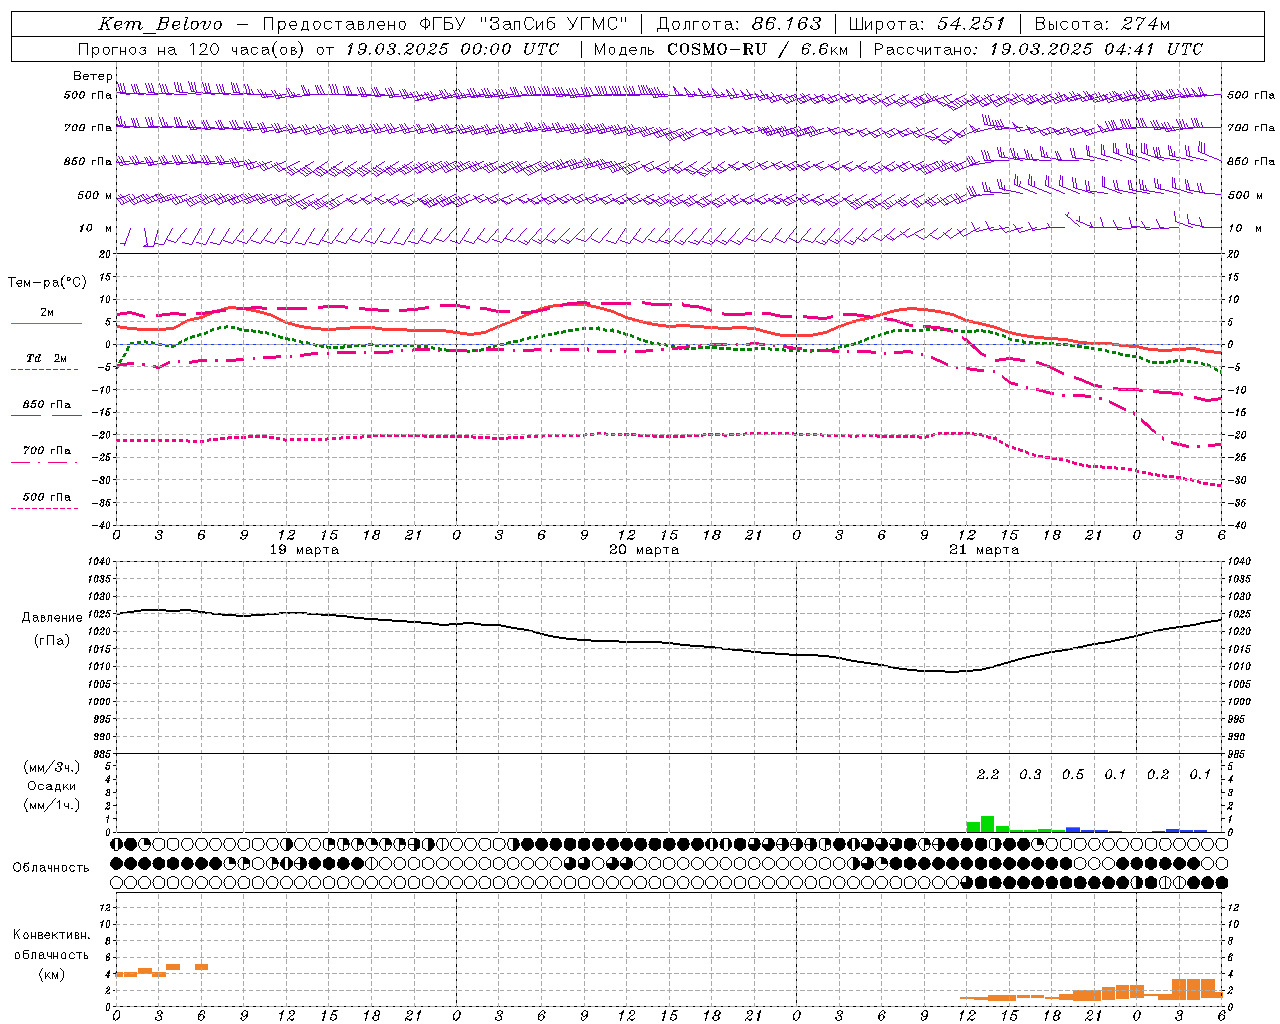
Task: Click the 0.5 precipitation total value
Action: pyautogui.click(x=1073, y=774)
